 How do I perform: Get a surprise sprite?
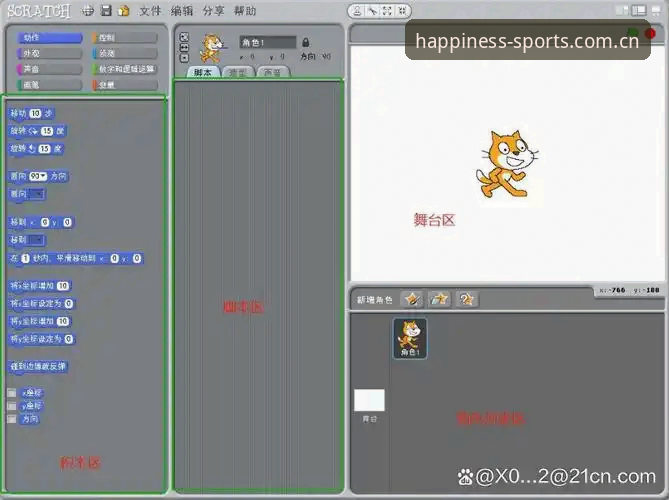pos(466,299)
